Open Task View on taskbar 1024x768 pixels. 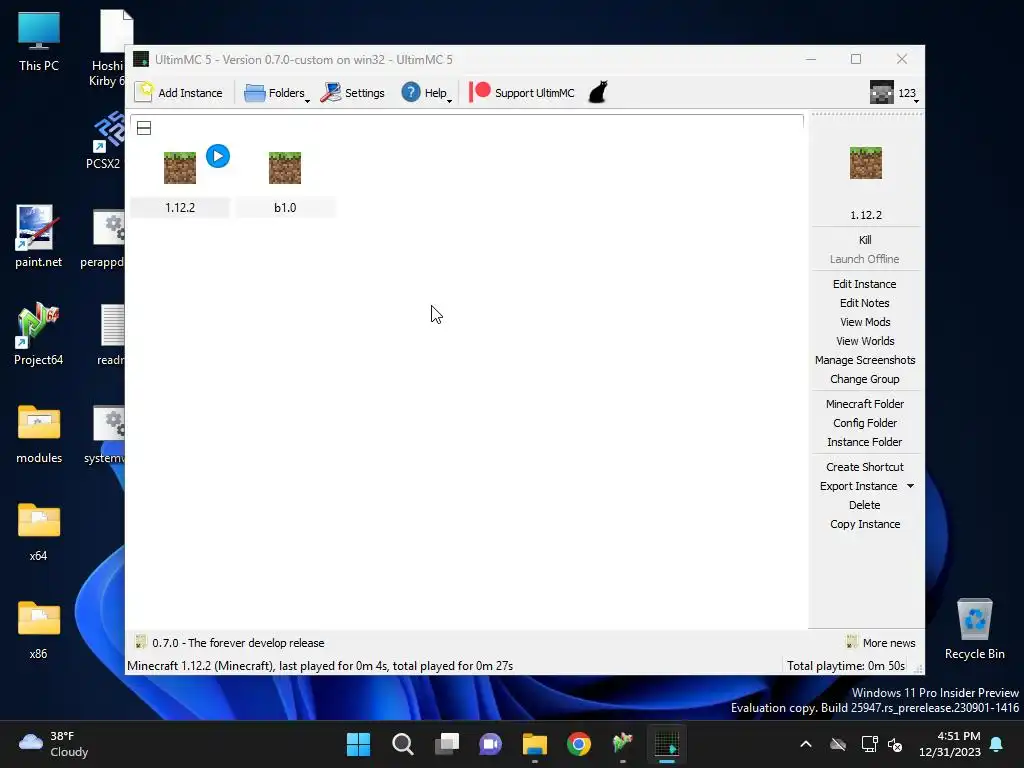(447, 744)
